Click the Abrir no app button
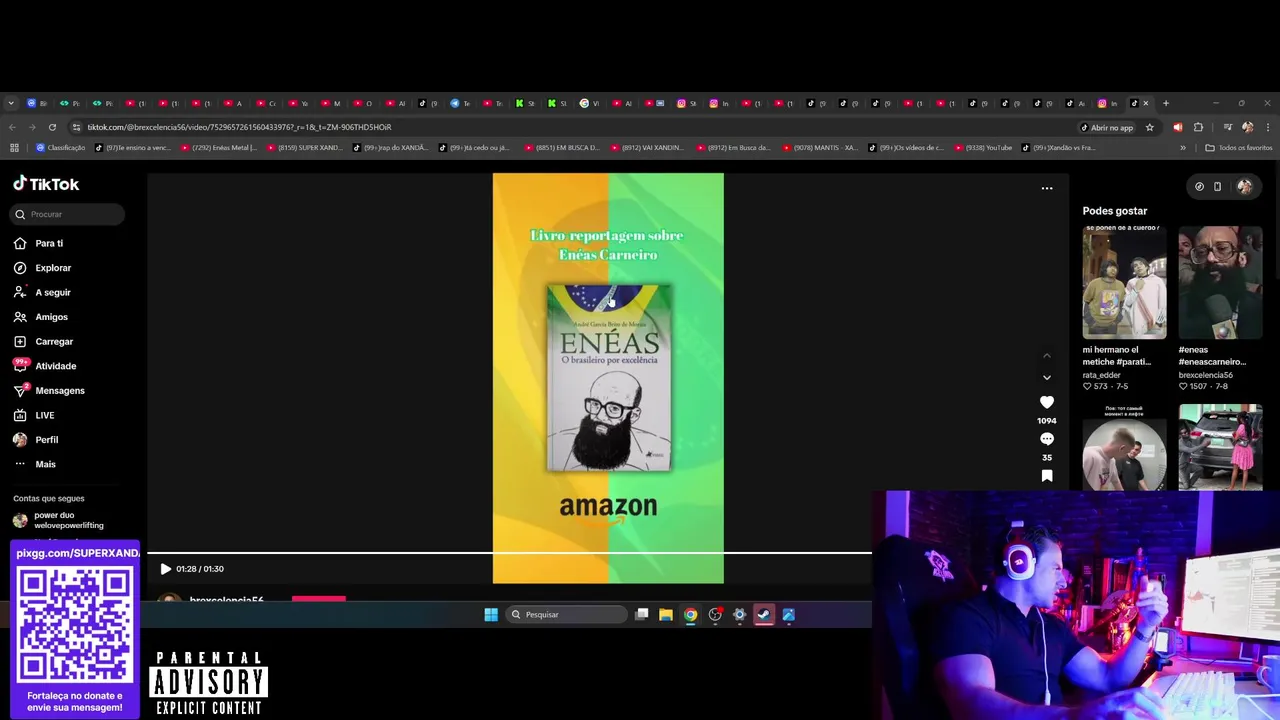 1108,127
